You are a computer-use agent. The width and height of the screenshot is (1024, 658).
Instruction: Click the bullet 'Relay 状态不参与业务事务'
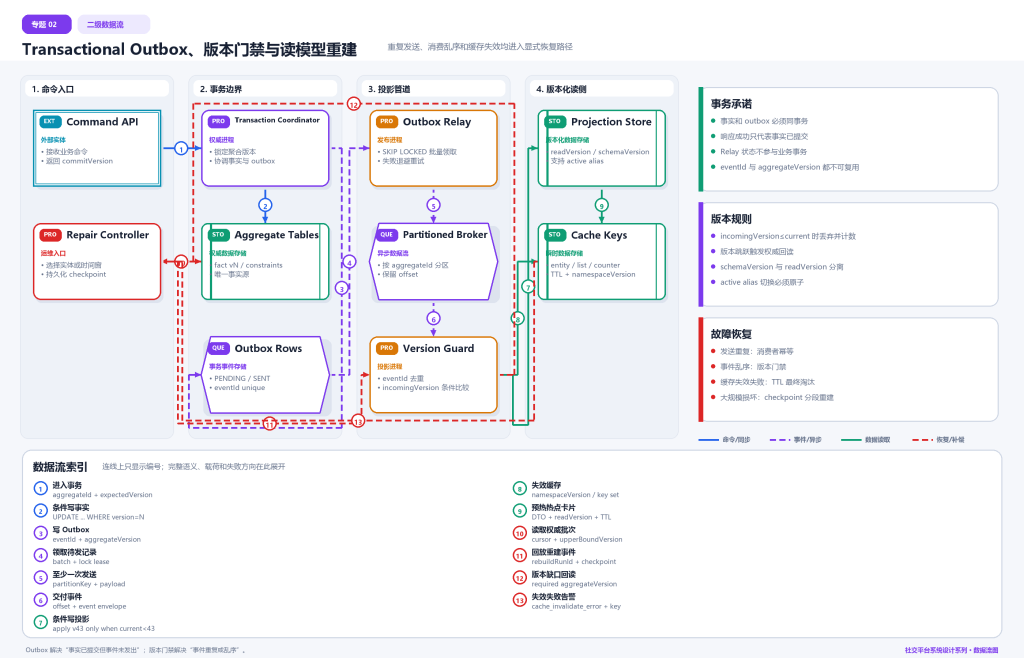point(763,151)
